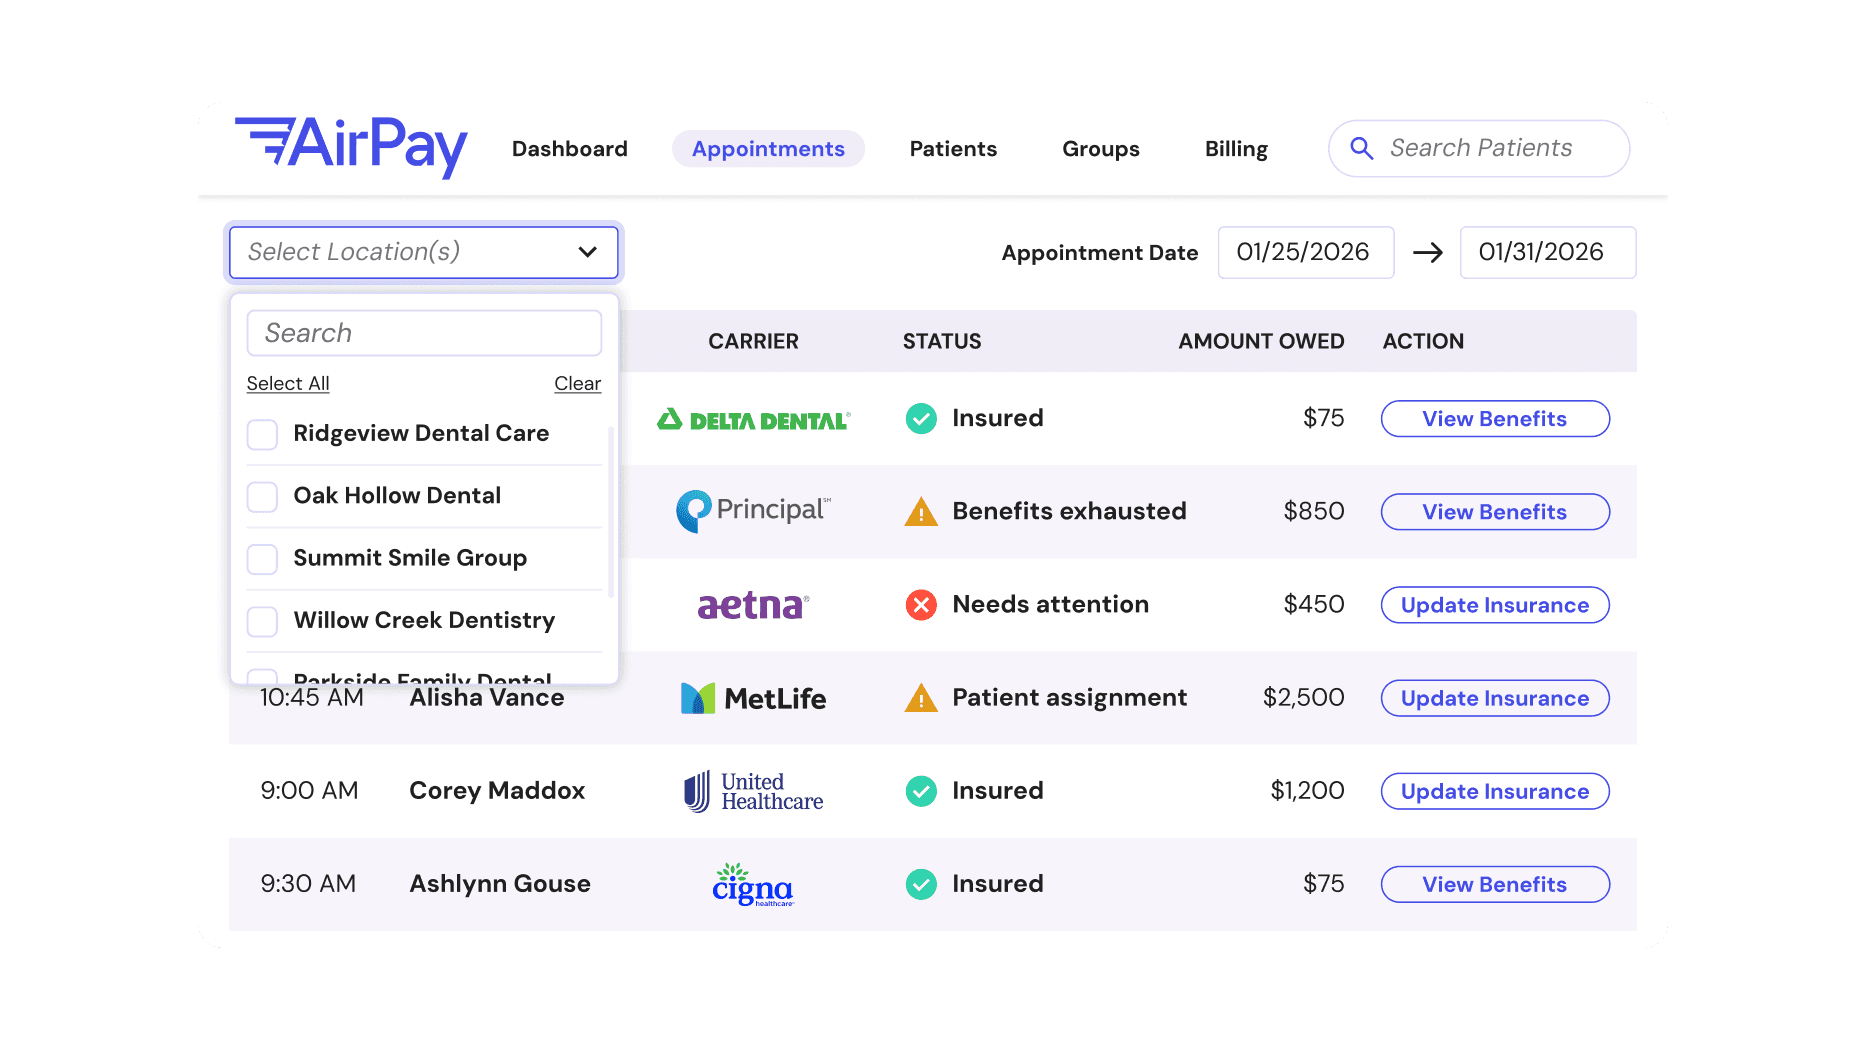Click the CARRIER column header
The height and width of the screenshot is (1050, 1869).
(x=753, y=341)
